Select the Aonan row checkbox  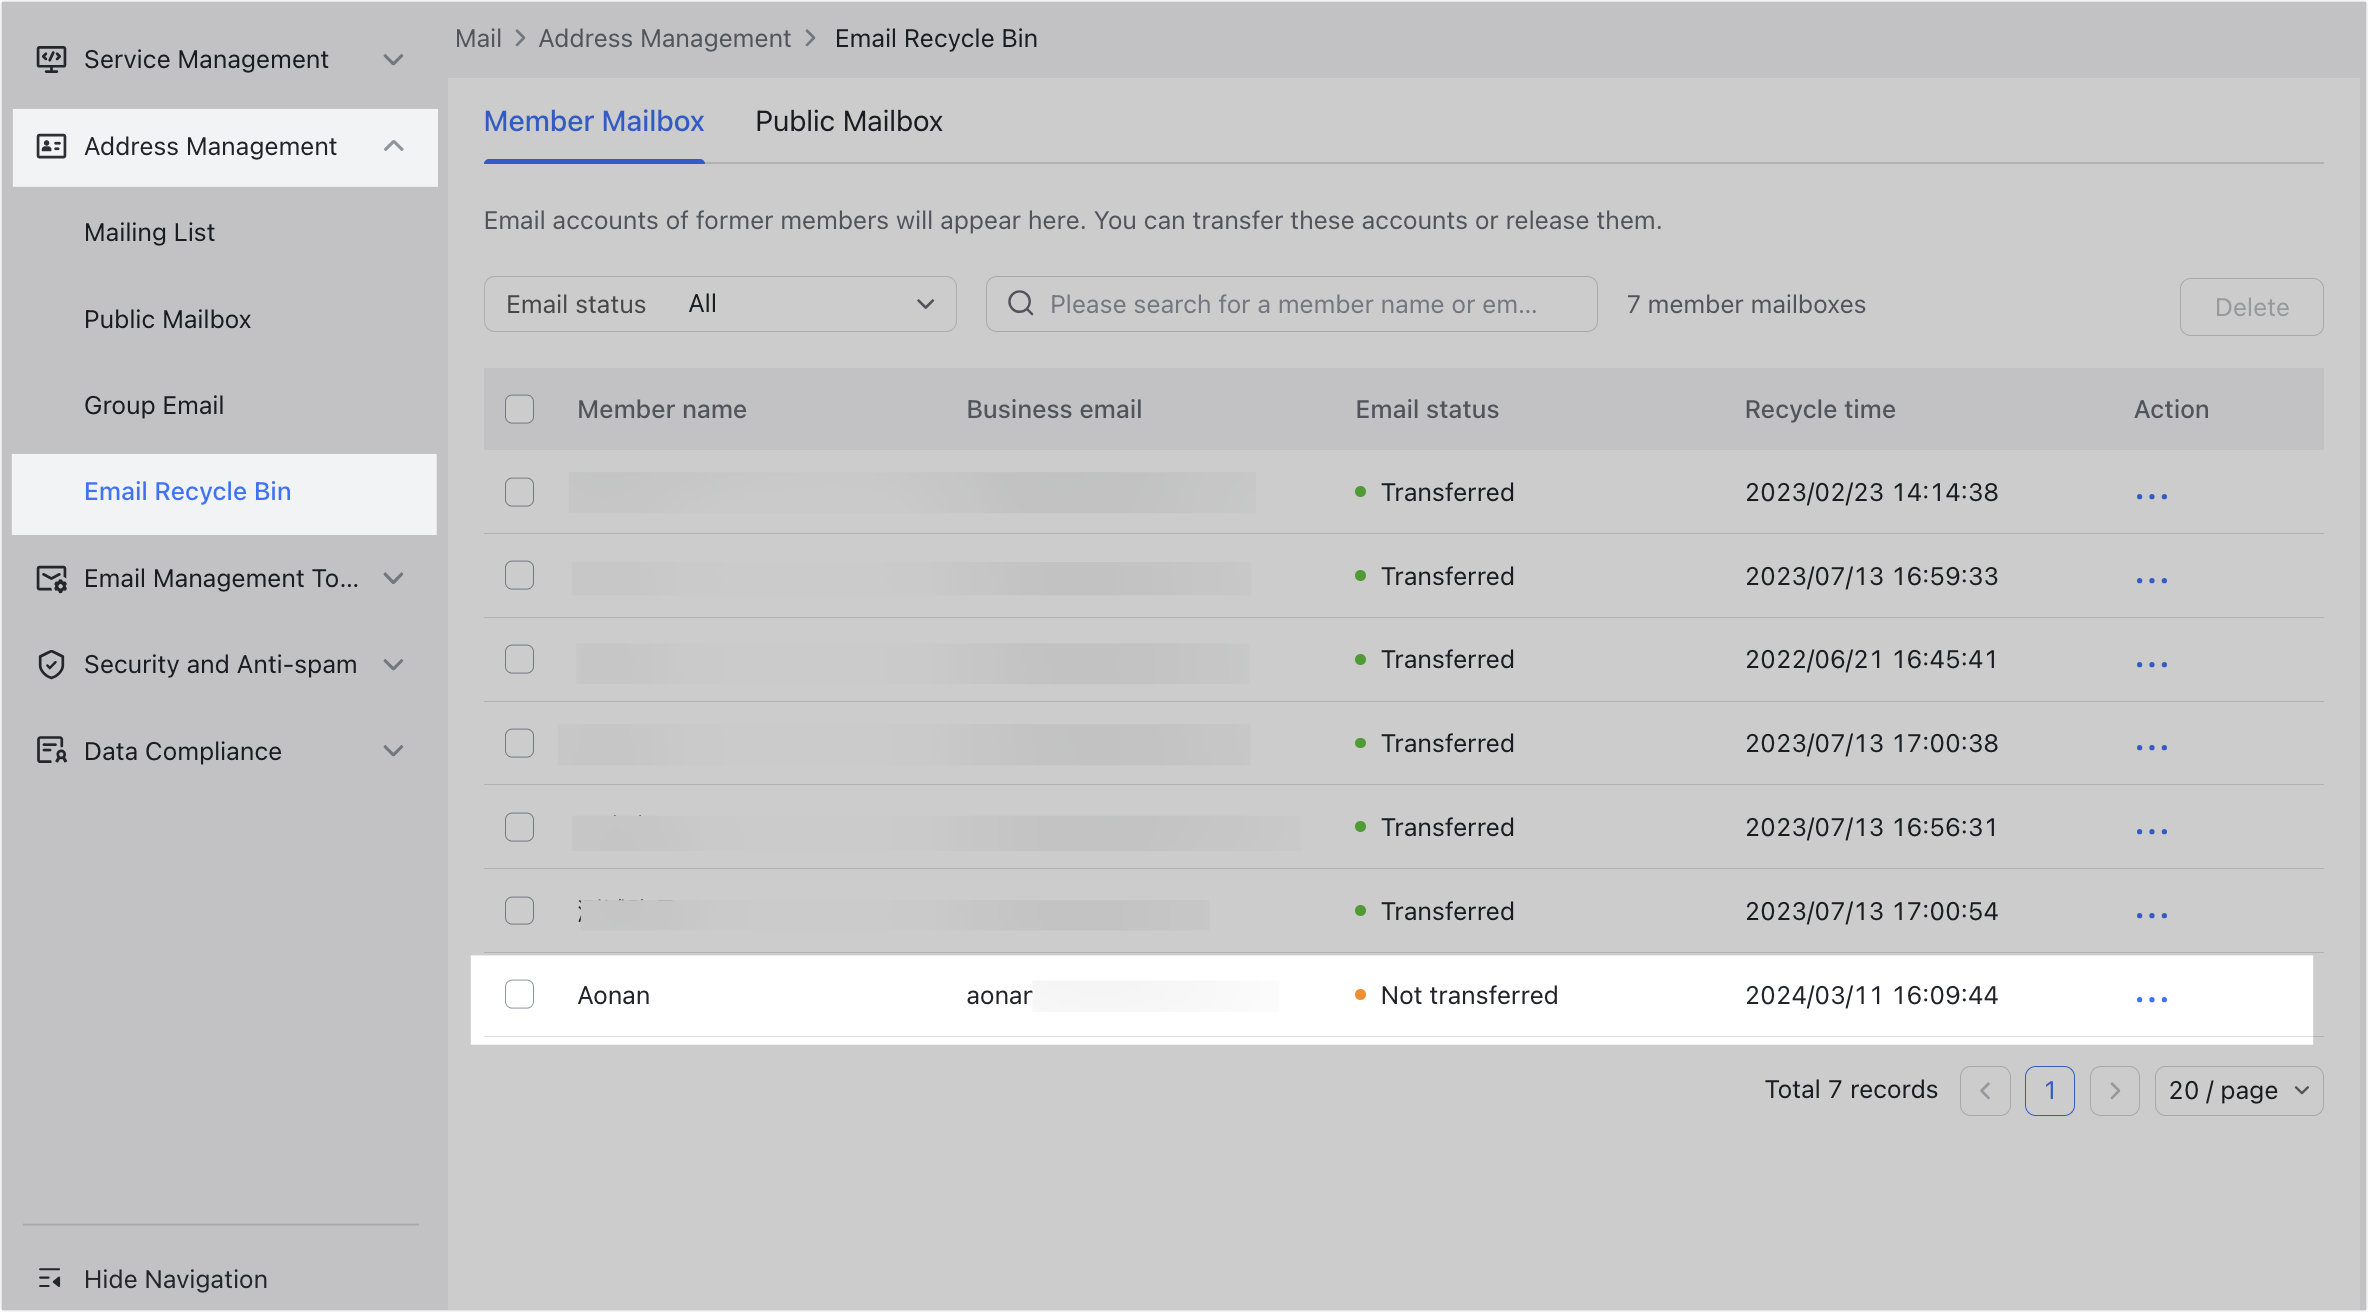[519, 994]
